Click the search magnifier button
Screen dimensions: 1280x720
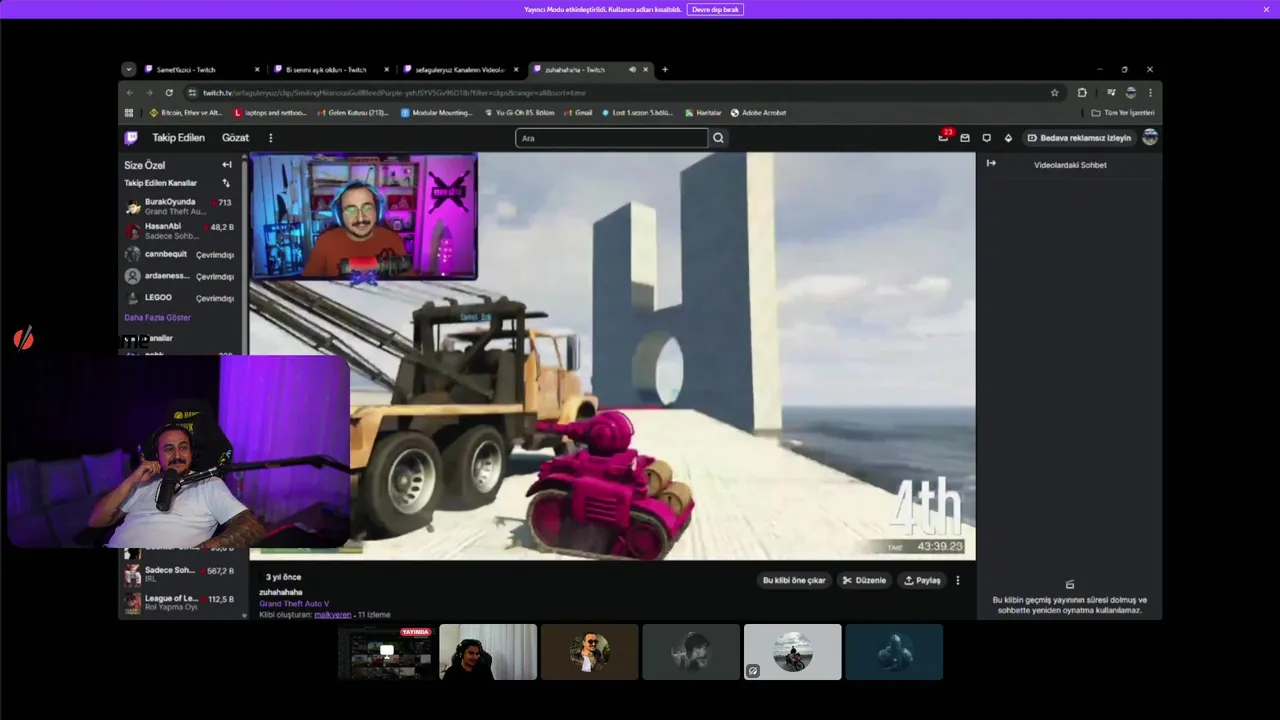pyautogui.click(x=718, y=138)
